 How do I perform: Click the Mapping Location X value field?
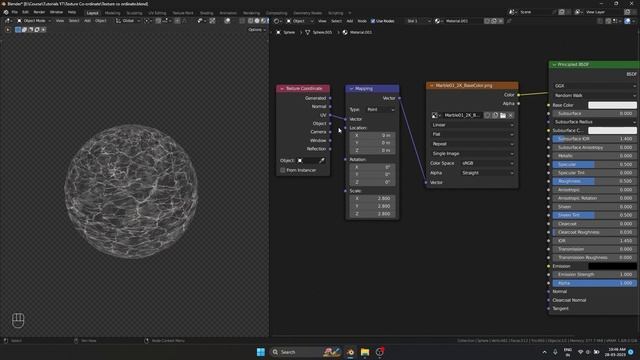(372, 135)
